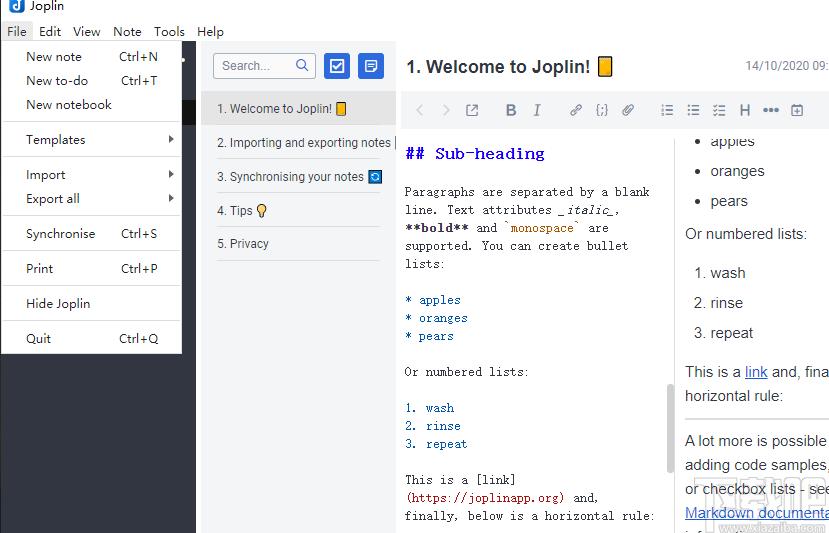
Task: Click '* apples' line in markdown editor
Action: coord(433,300)
